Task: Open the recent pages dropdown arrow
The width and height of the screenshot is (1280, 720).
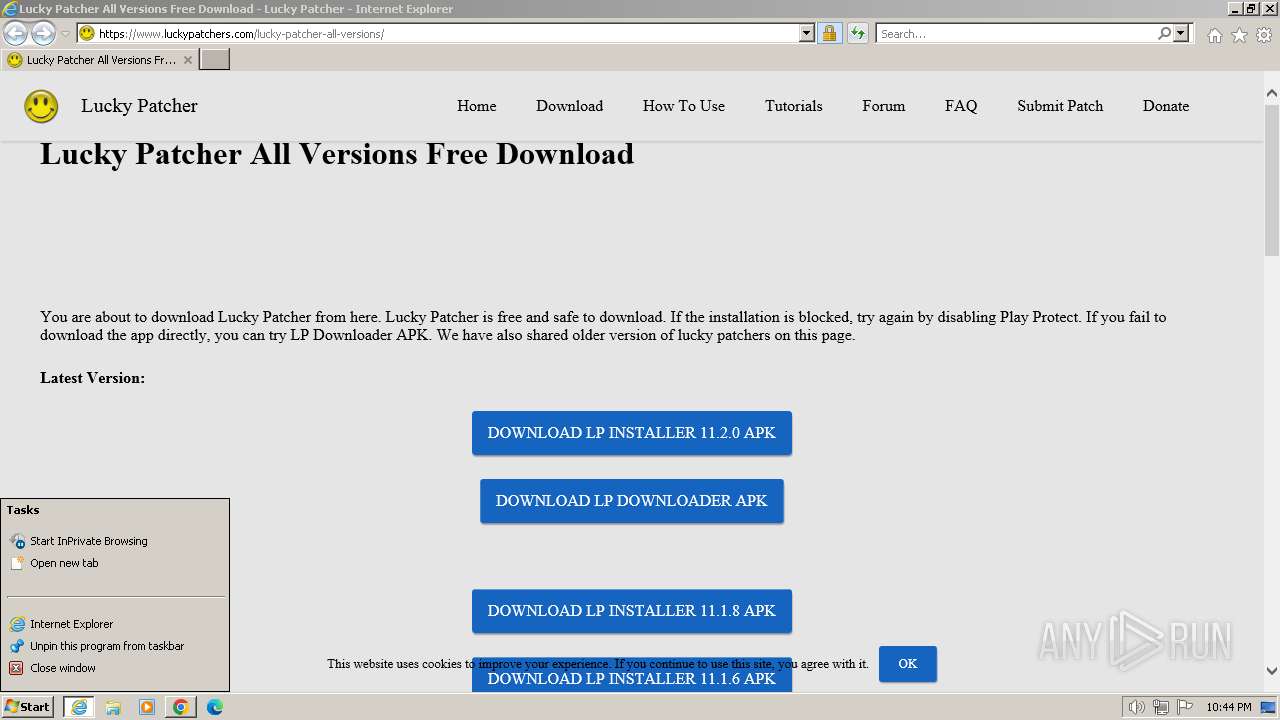Action: pyautogui.click(x=65, y=34)
